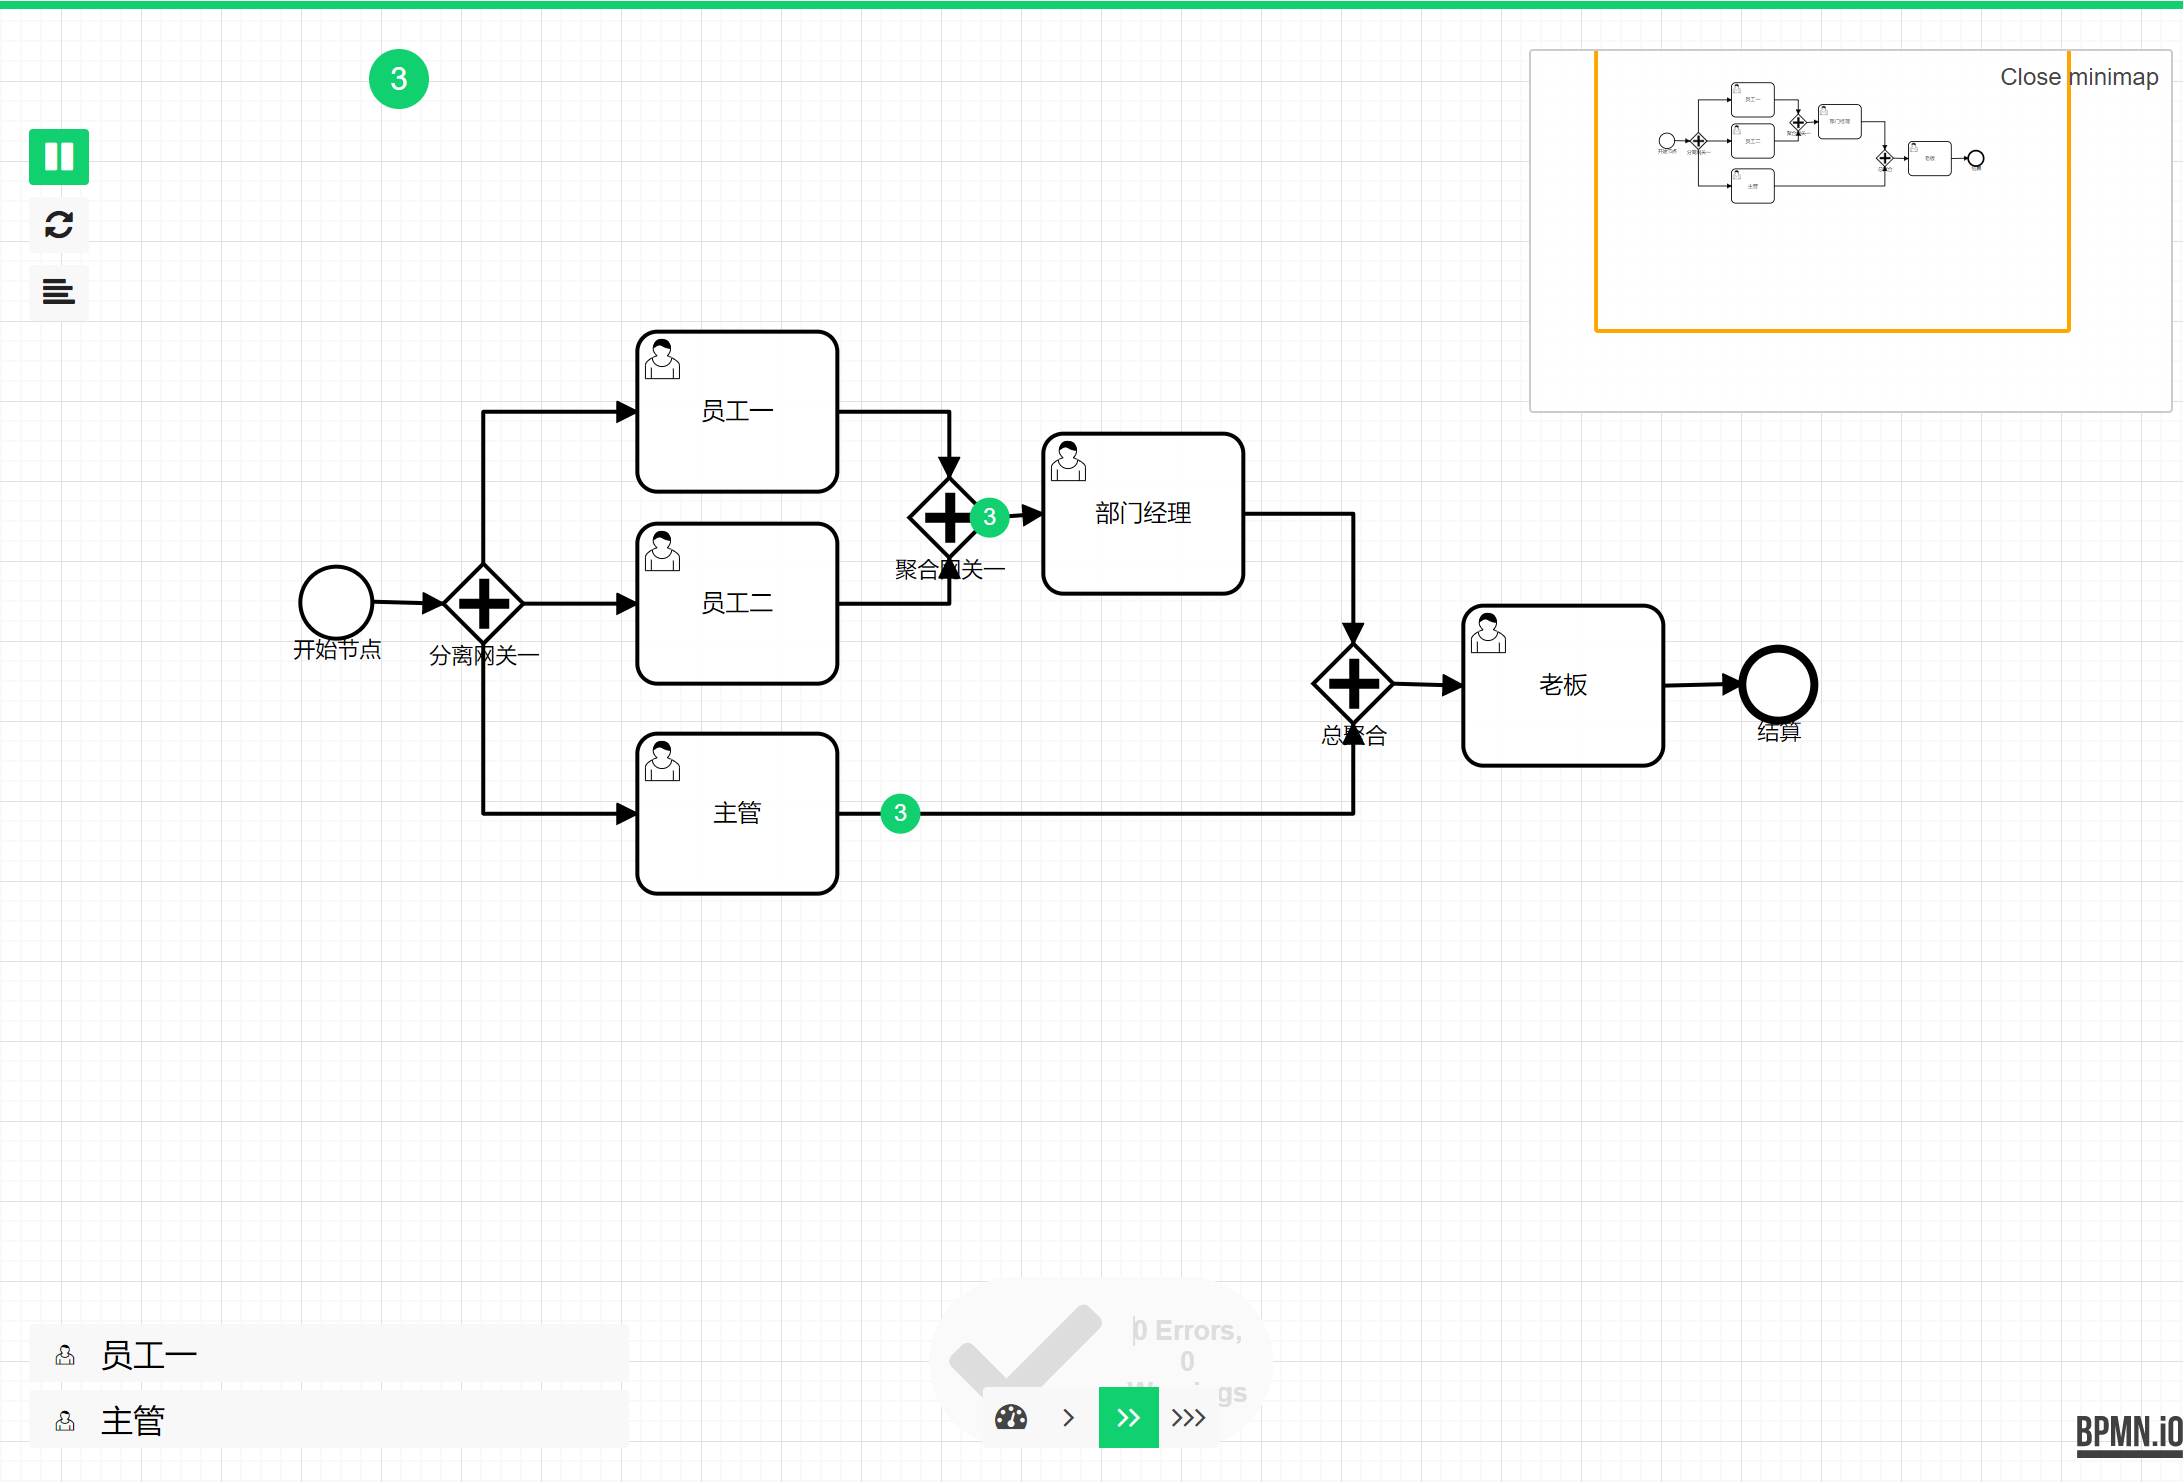2183x1482 pixels.
Task: Click the 开始节点 start event circle
Action: point(336,602)
